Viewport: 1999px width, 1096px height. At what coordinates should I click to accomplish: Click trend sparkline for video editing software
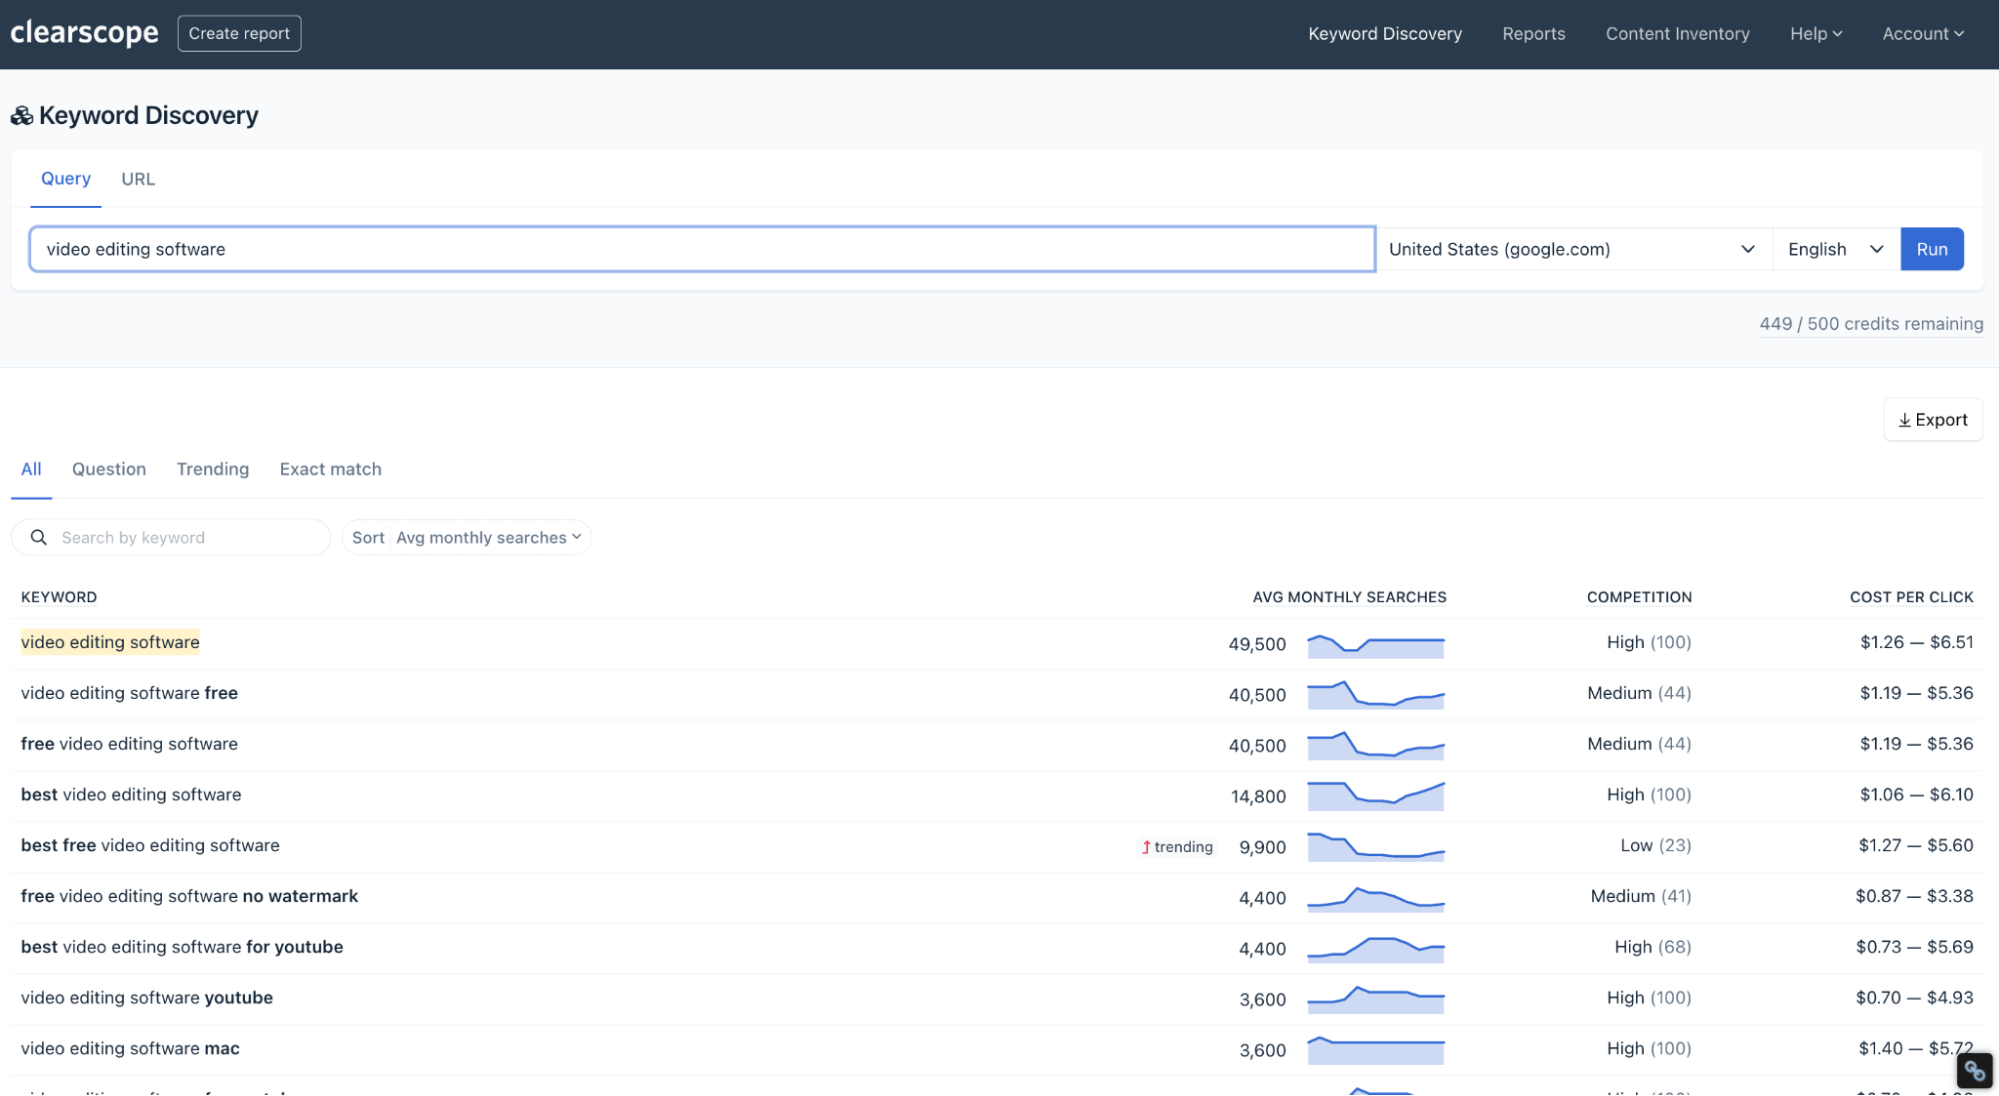tap(1375, 646)
